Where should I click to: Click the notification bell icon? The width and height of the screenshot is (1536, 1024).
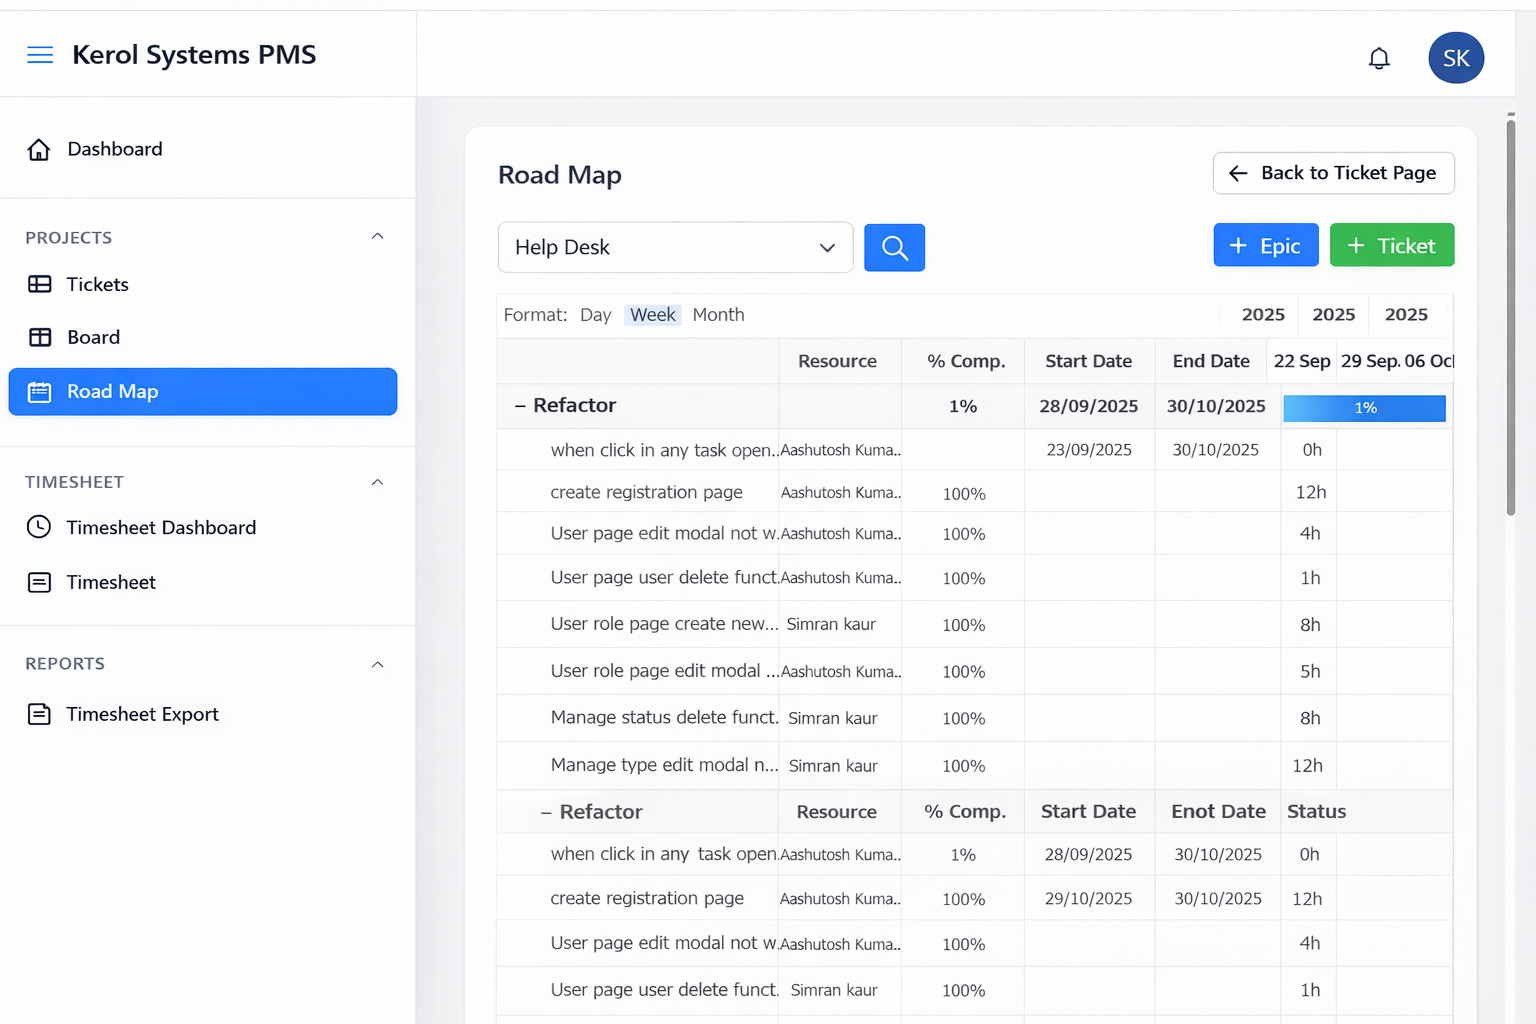click(1379, 59)
